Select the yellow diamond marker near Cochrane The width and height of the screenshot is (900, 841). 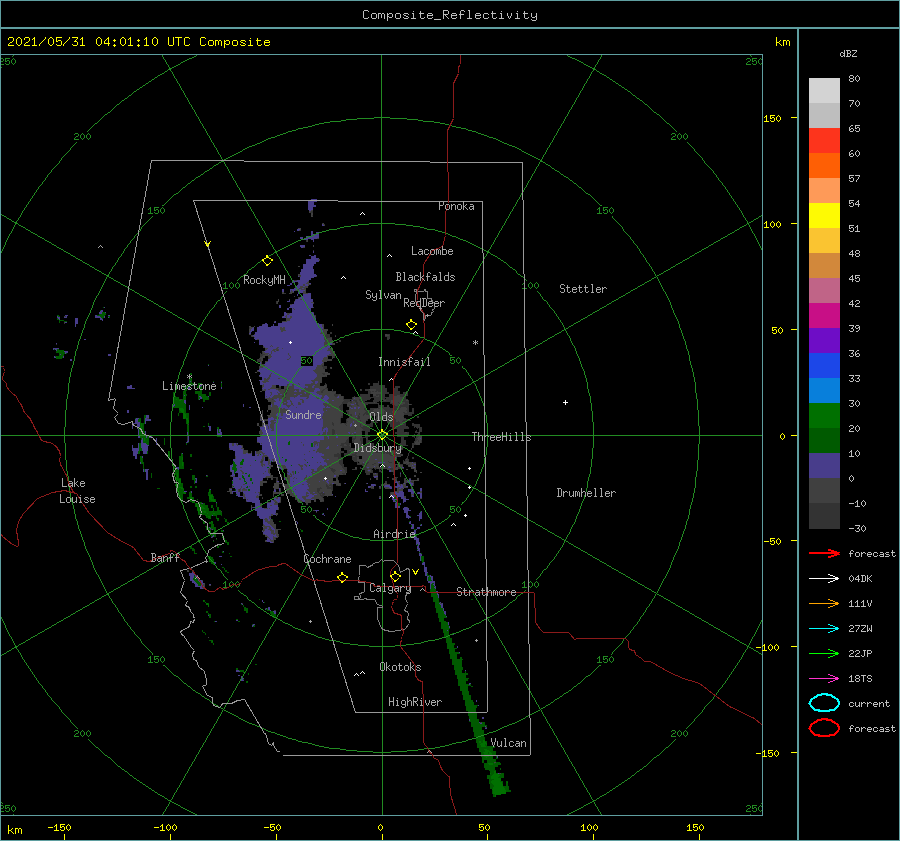point(343,578)
